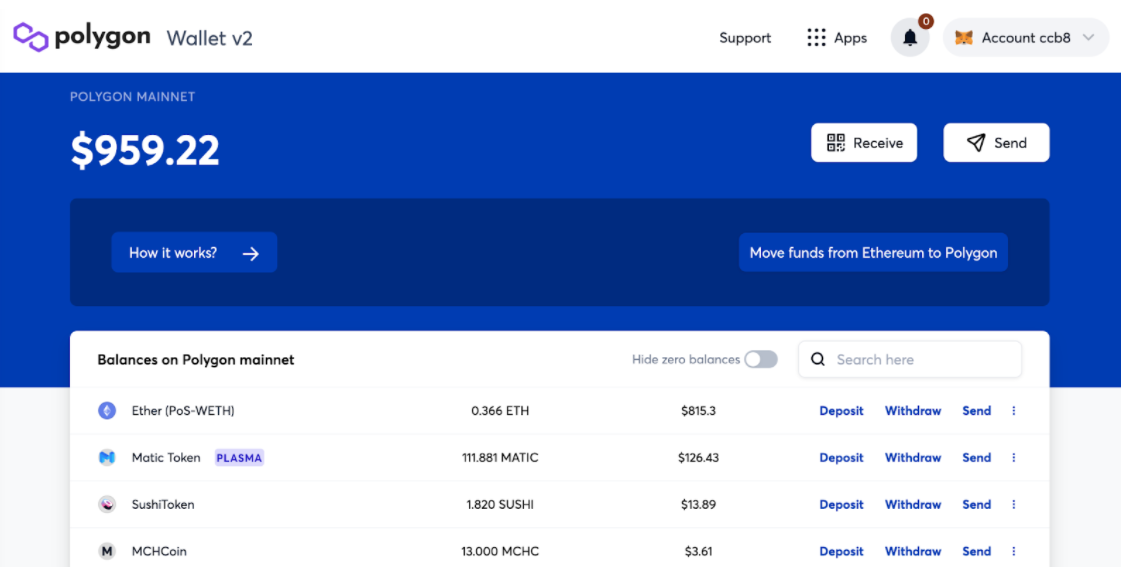Viewport: 1121px width, 567px height.
Task: Click Move funds from Ethereum to Polygon
Action: pyautogui.click(x=873, y=252)
